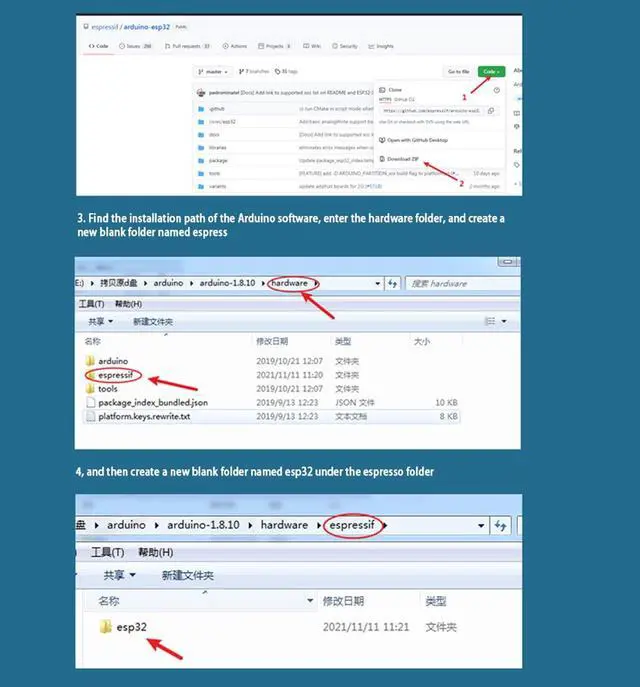Open the master branch dropdown
The width and height of the screenshot is (640, 687).
tap(215, 72)
